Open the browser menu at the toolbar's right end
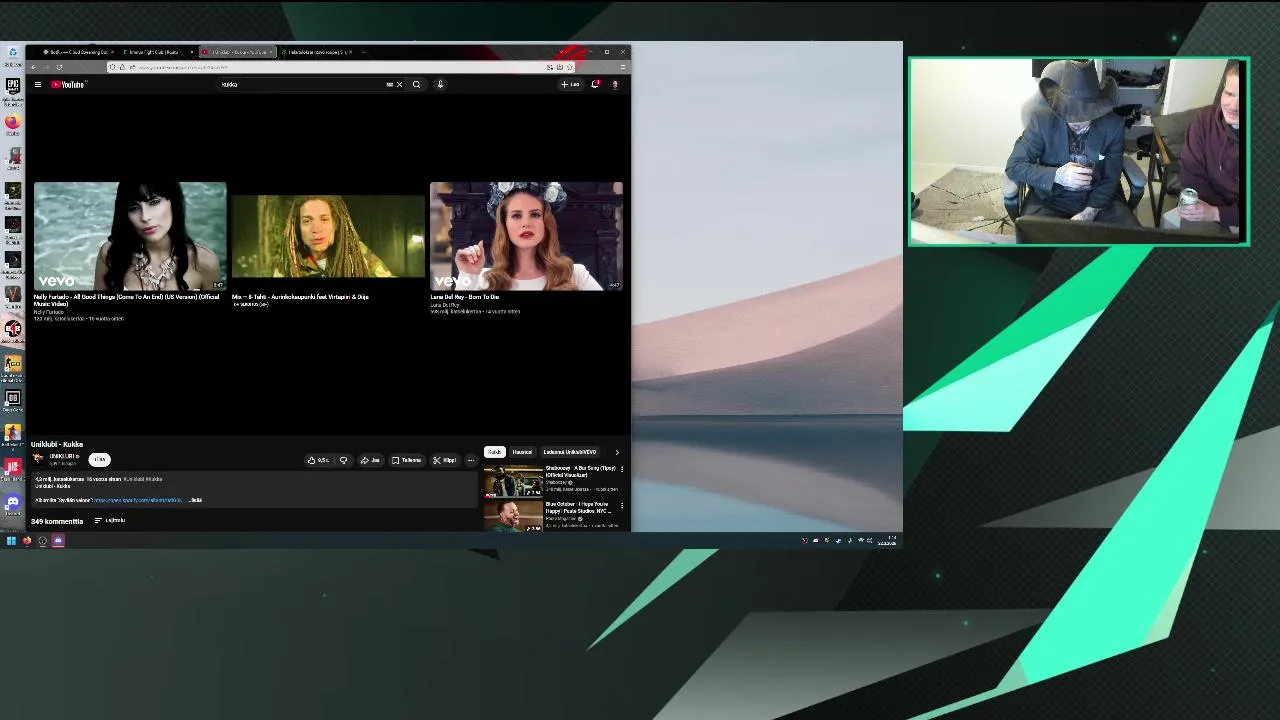The height and width of the screenshot is (720, 1280). pyautogui.click(x=622, y=67)
